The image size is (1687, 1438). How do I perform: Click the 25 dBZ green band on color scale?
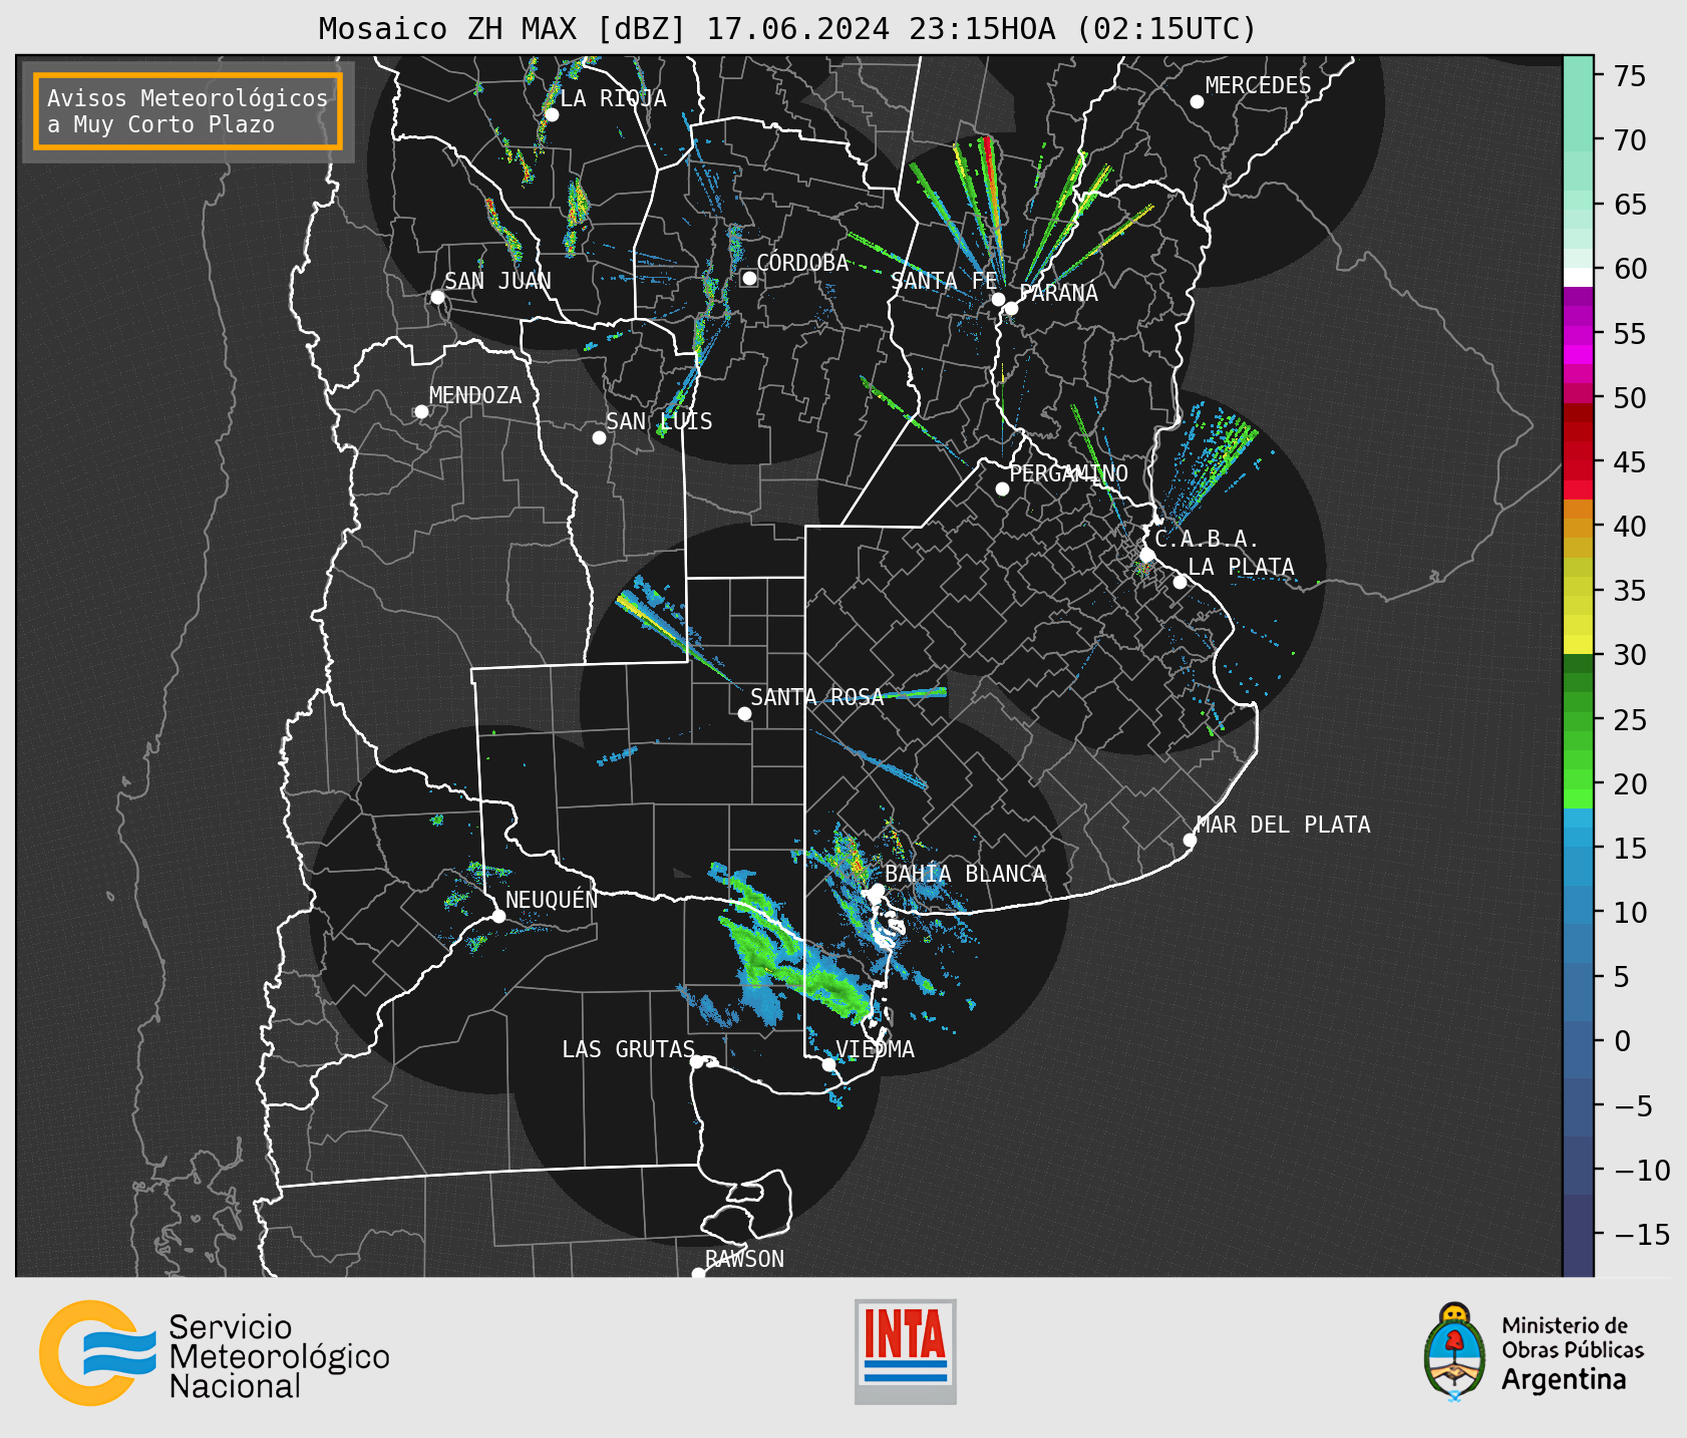coord(1578,719)
